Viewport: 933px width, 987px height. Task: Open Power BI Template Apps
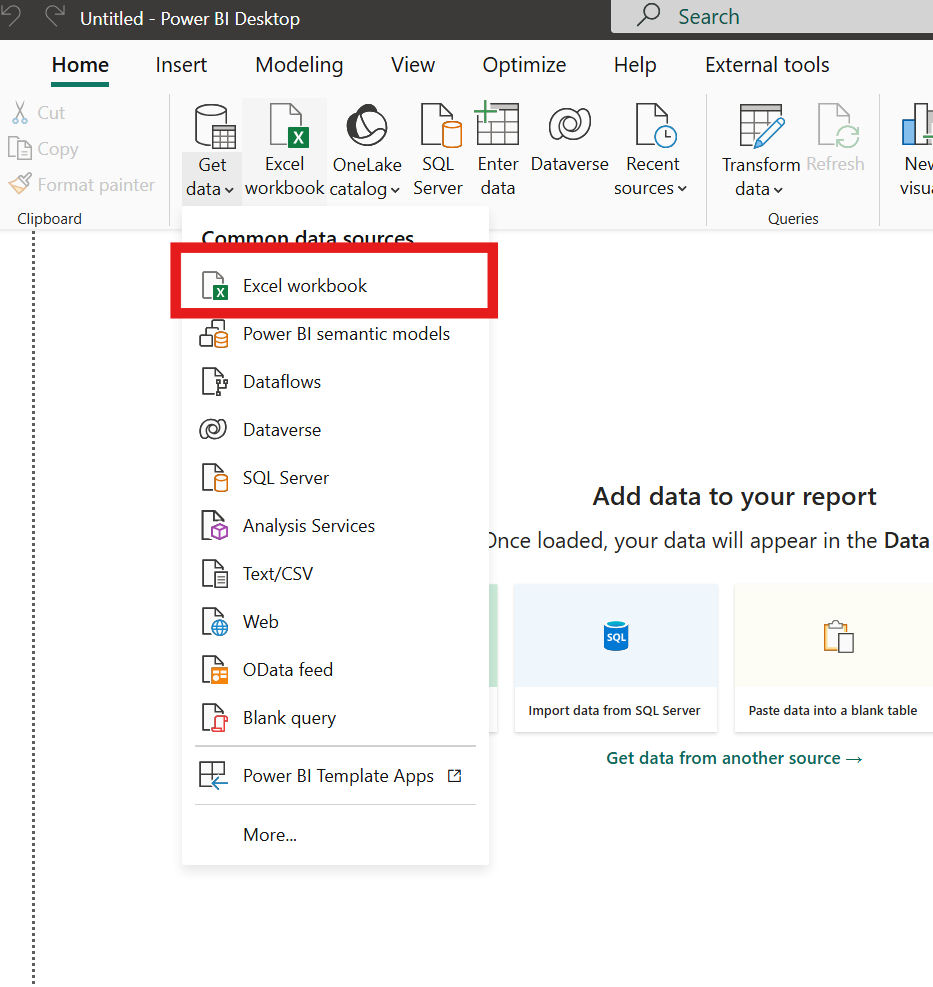point(335,776)
